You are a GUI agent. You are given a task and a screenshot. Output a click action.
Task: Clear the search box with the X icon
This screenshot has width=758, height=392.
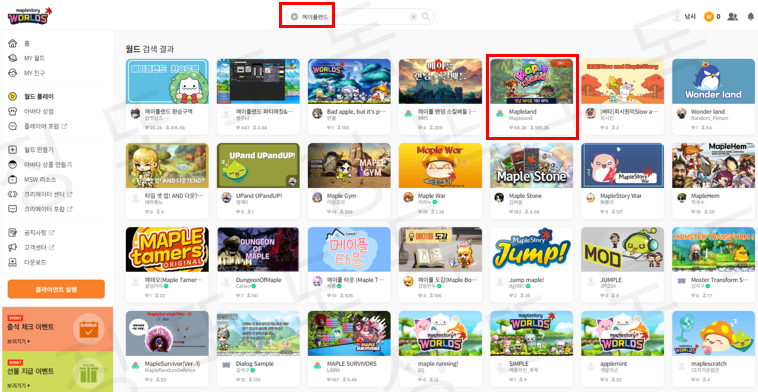(413, 17)
